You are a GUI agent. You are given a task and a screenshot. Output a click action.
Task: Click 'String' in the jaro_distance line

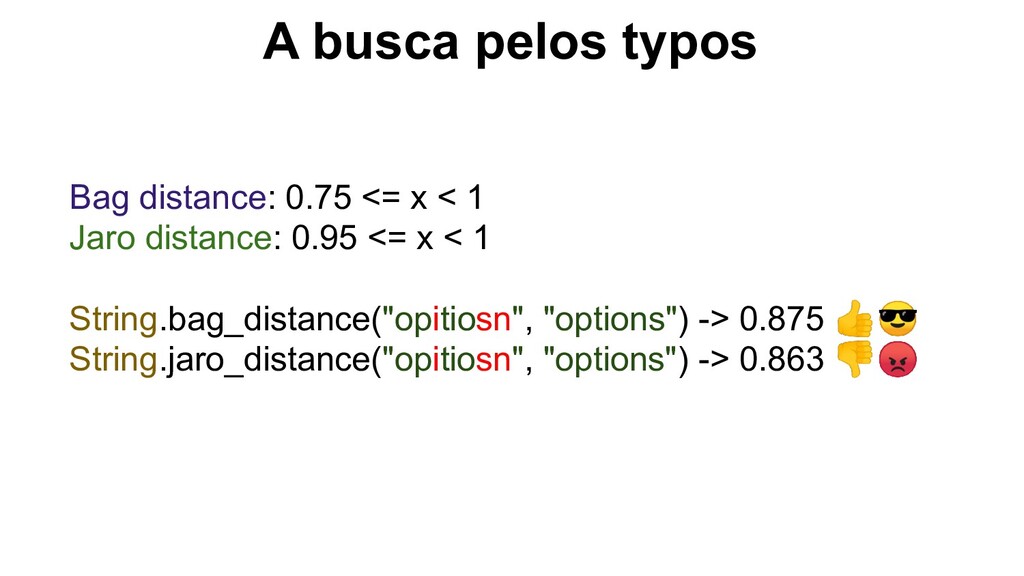(x=114, y=360)
